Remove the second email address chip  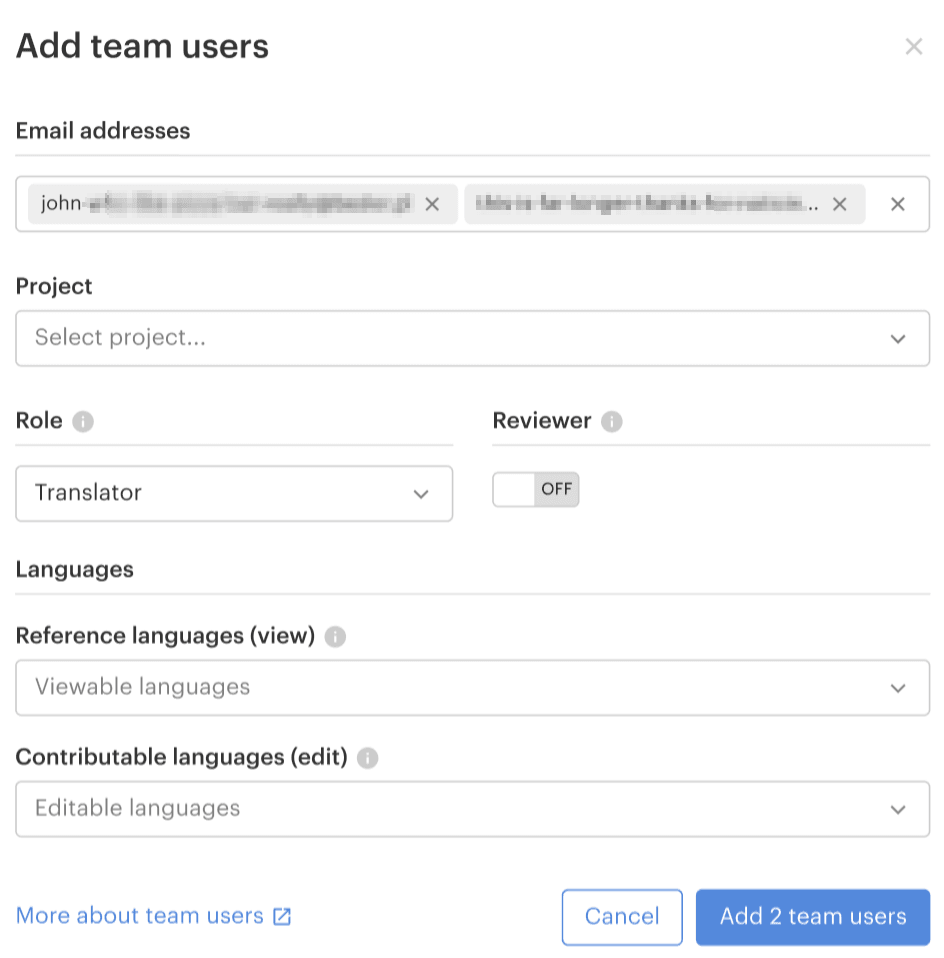click(840, 204)
